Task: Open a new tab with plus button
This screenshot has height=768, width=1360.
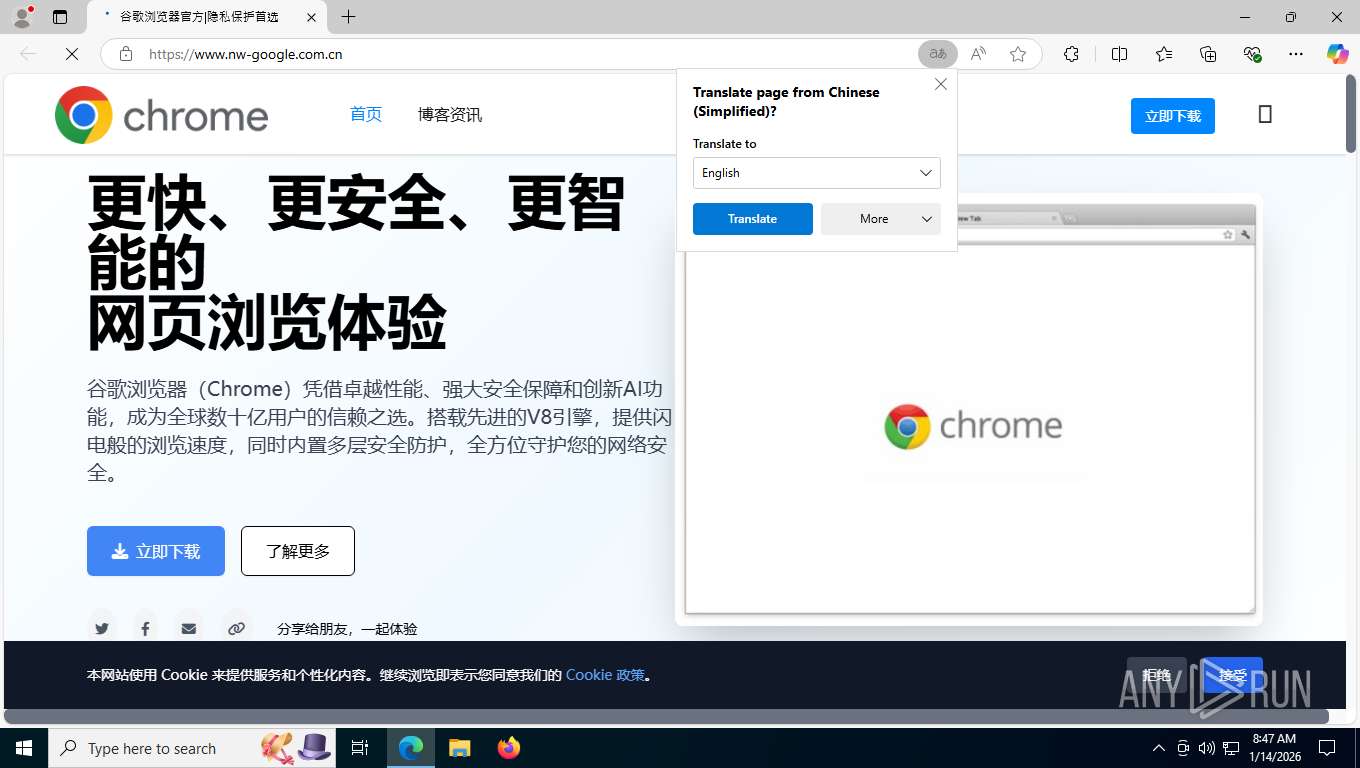Action: click(x=348, y=17)
